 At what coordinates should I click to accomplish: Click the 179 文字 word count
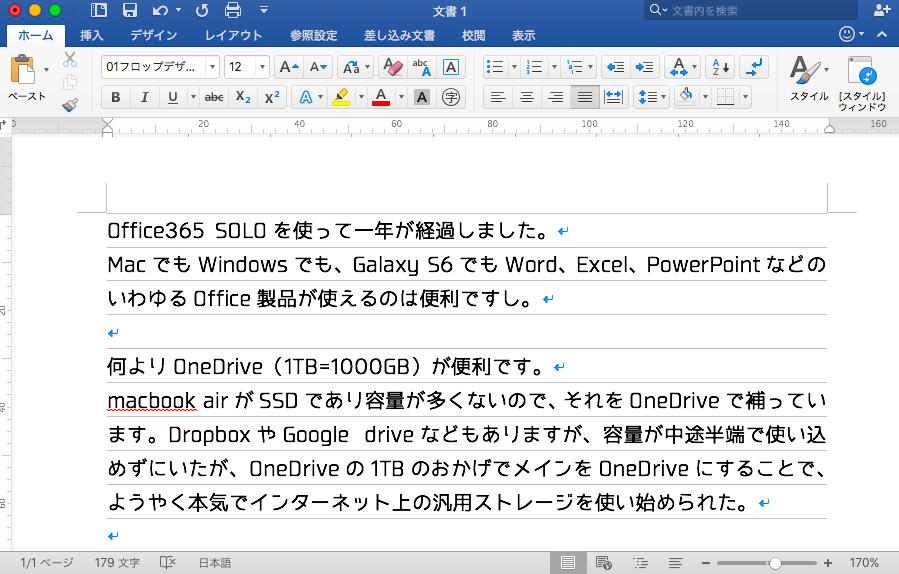[117, 563]
